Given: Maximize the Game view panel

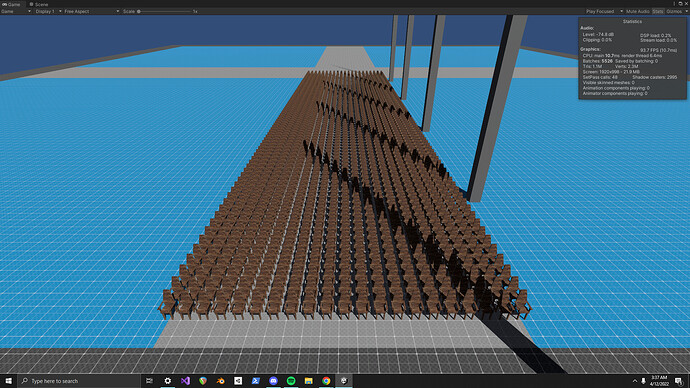Looking at the screenshot, I should pos(680,4).
